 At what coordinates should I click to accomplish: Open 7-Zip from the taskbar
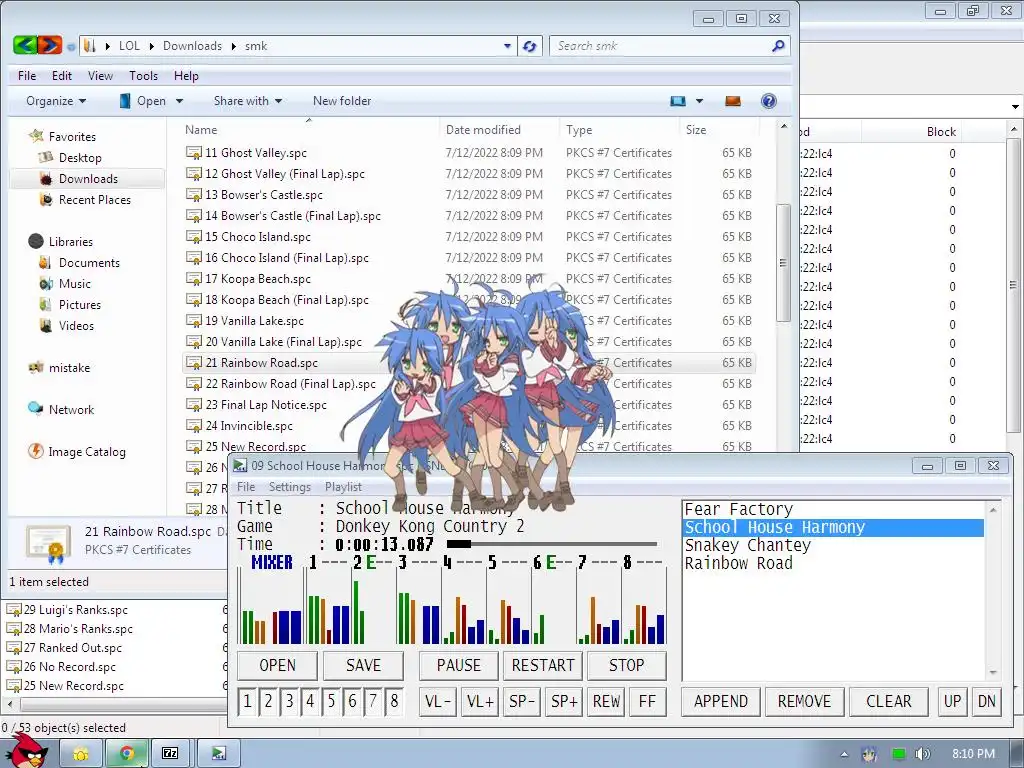pos(170,754)
